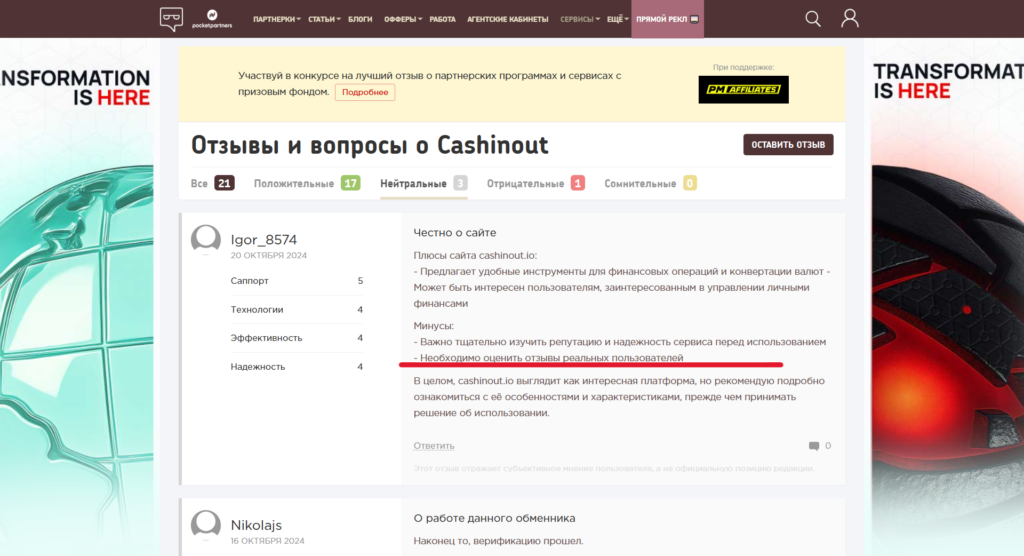Open the site search magnifier icon
This screenshot has width=1024, height=556.
pyautogui.click(x=812, y=19)
